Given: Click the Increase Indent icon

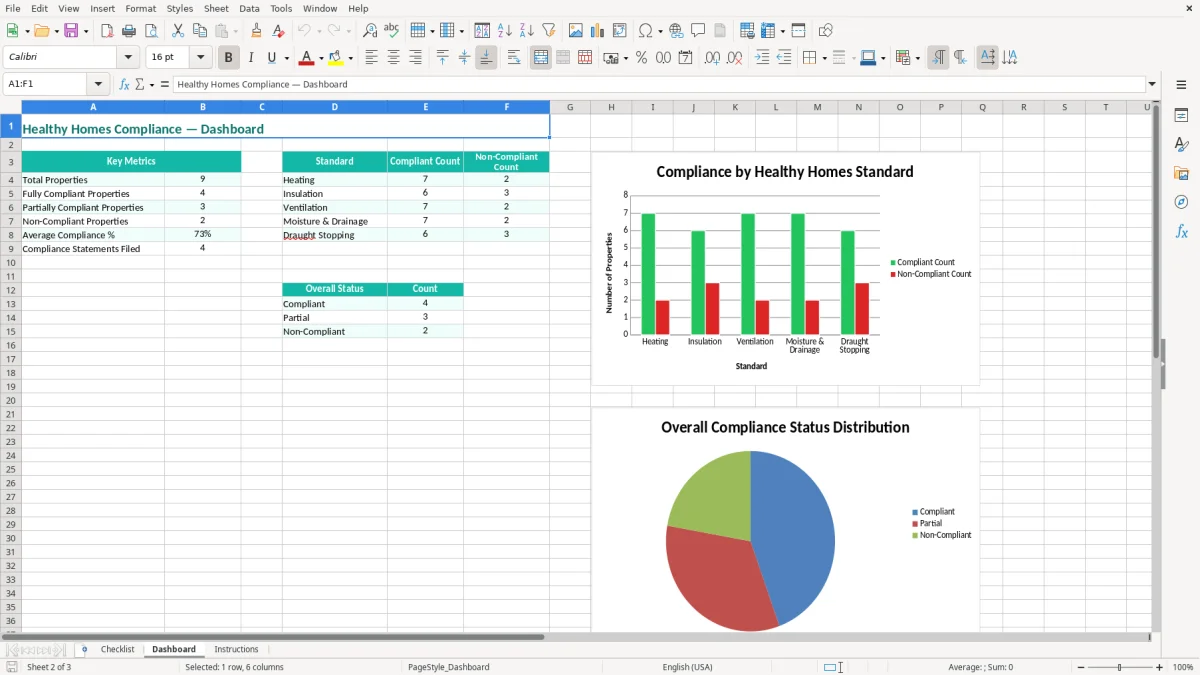Looking at the screenshot, I should 762,58.
